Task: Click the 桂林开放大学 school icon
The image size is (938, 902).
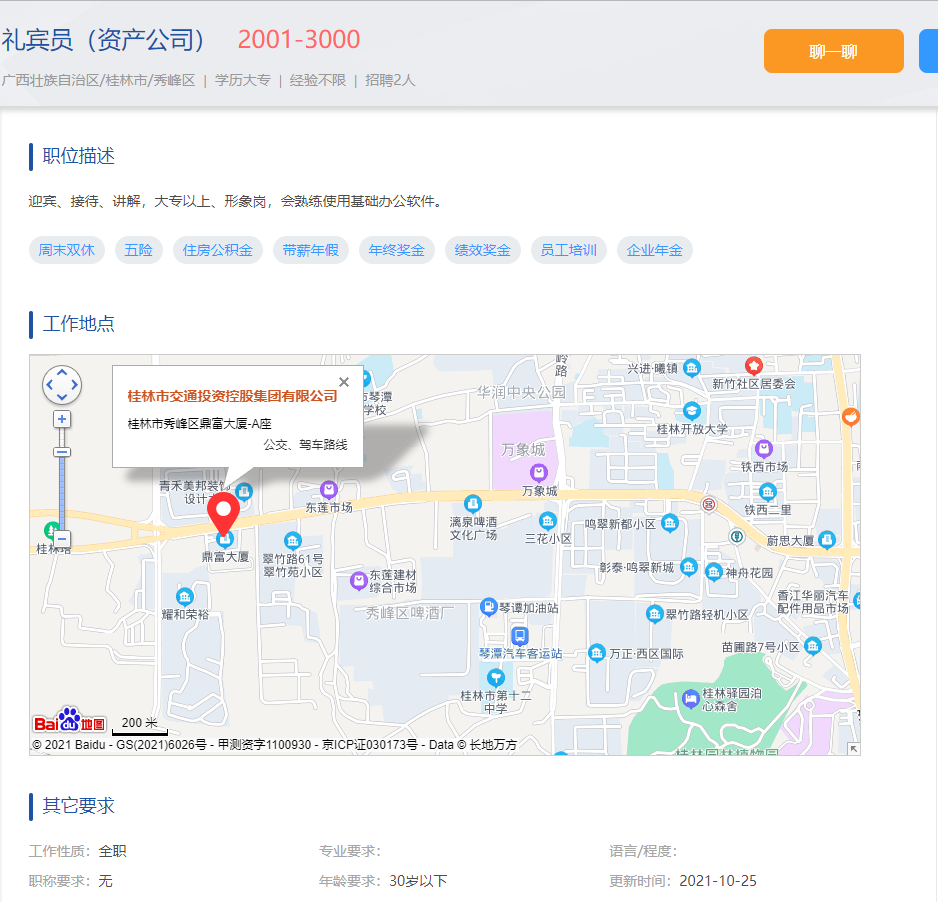Action: [x=692, y=411]
